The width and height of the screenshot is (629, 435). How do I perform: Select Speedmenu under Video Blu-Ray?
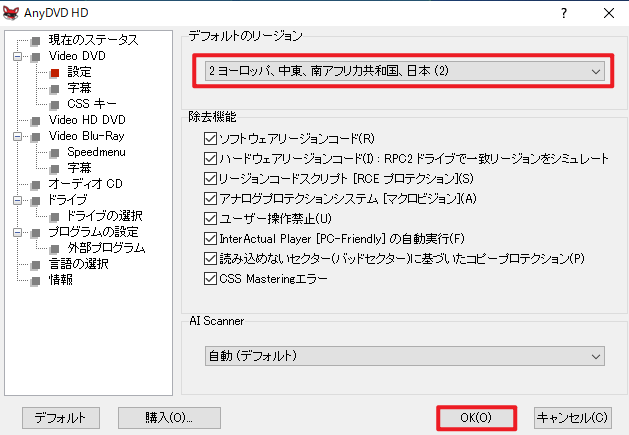coord(96,152)
